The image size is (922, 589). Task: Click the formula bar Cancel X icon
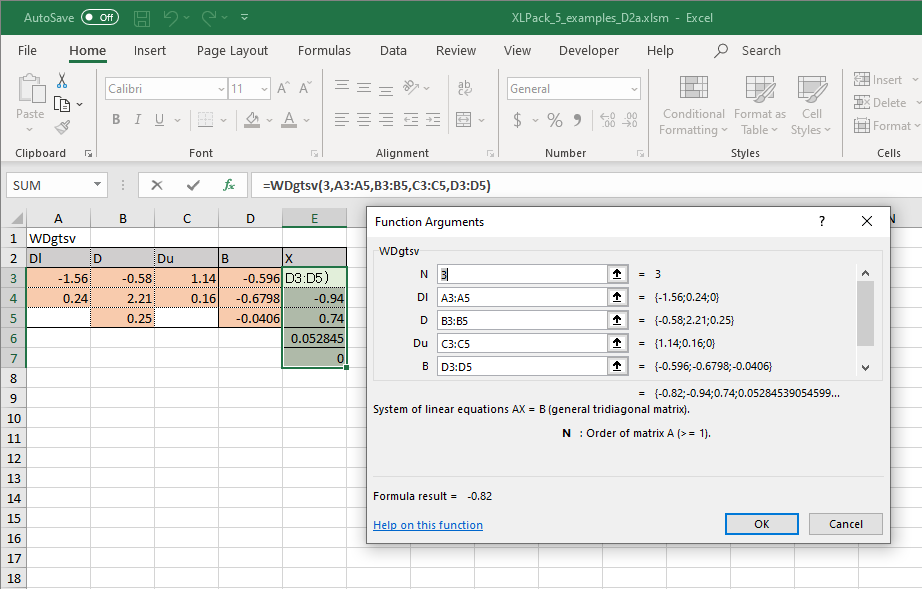(x=156, y=186)
